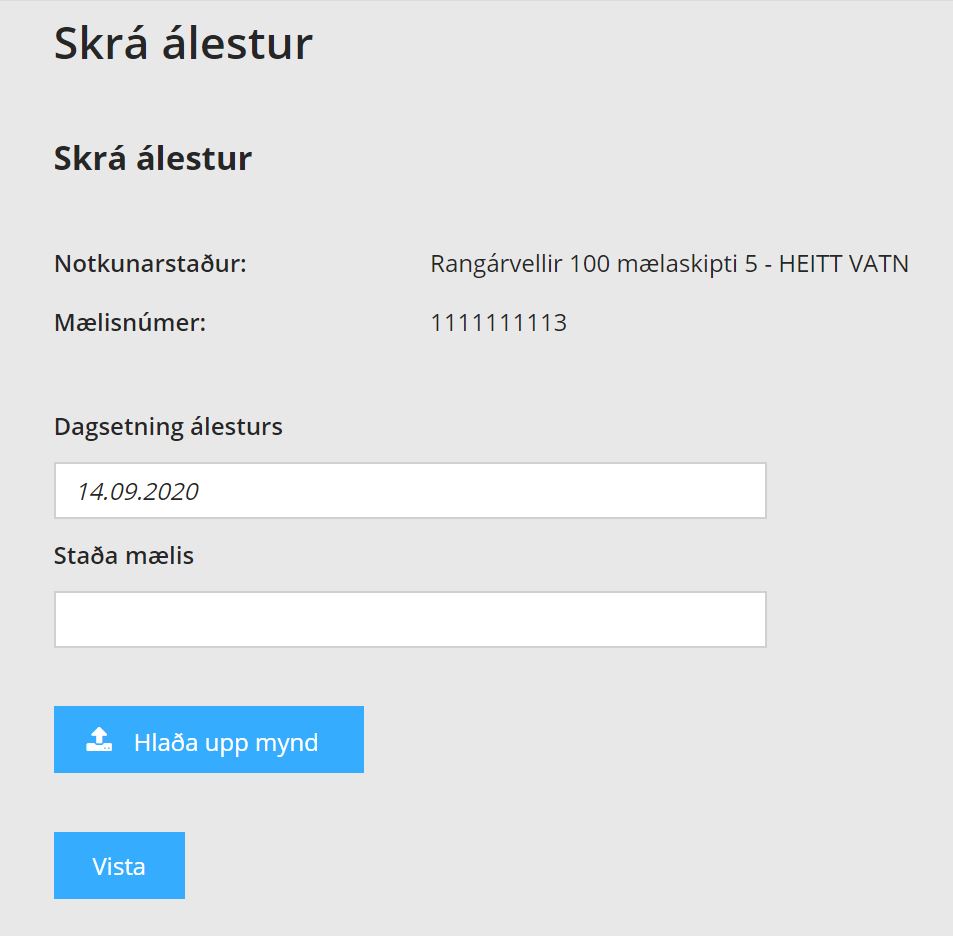Click the number 100 in the address

[x=589, y=264]
